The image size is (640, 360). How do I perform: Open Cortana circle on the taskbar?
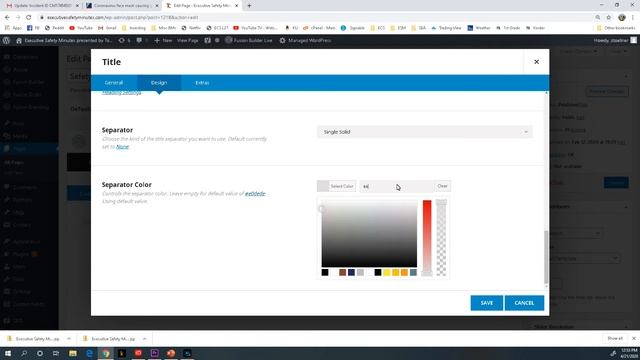[40, 353]
